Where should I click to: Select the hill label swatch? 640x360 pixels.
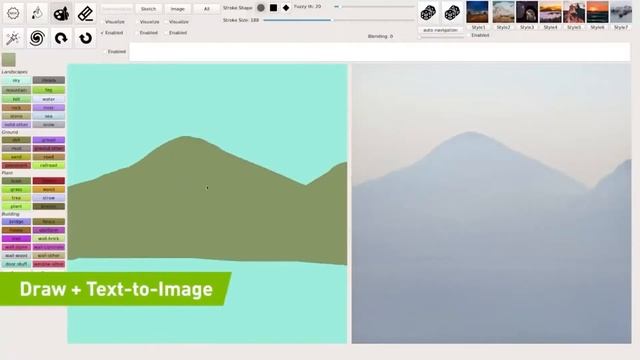(x=16, y=99)
